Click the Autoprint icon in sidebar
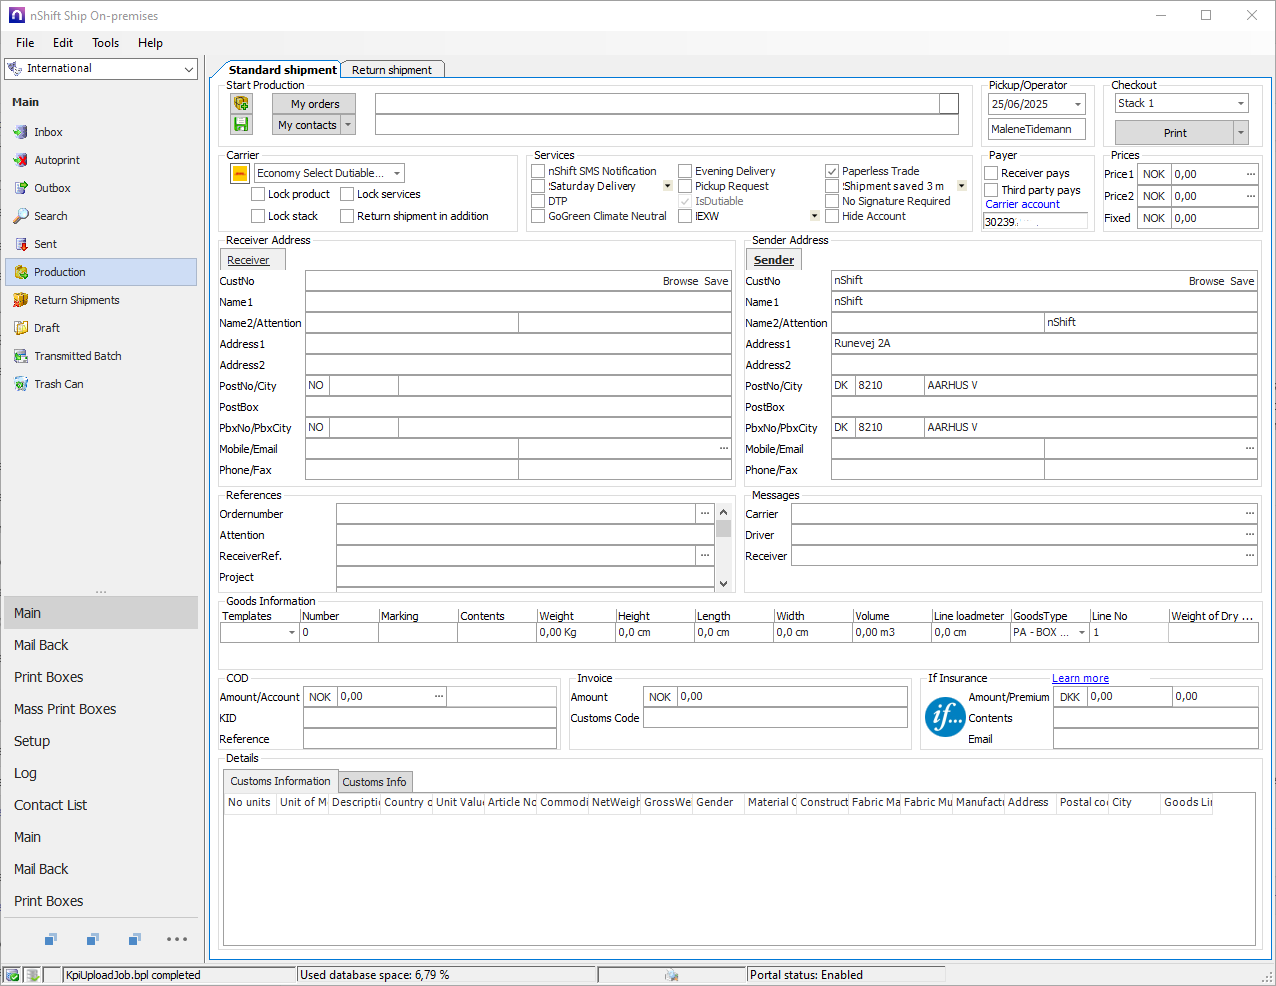This screenshot has height=986, width=1276. (20, 160)
